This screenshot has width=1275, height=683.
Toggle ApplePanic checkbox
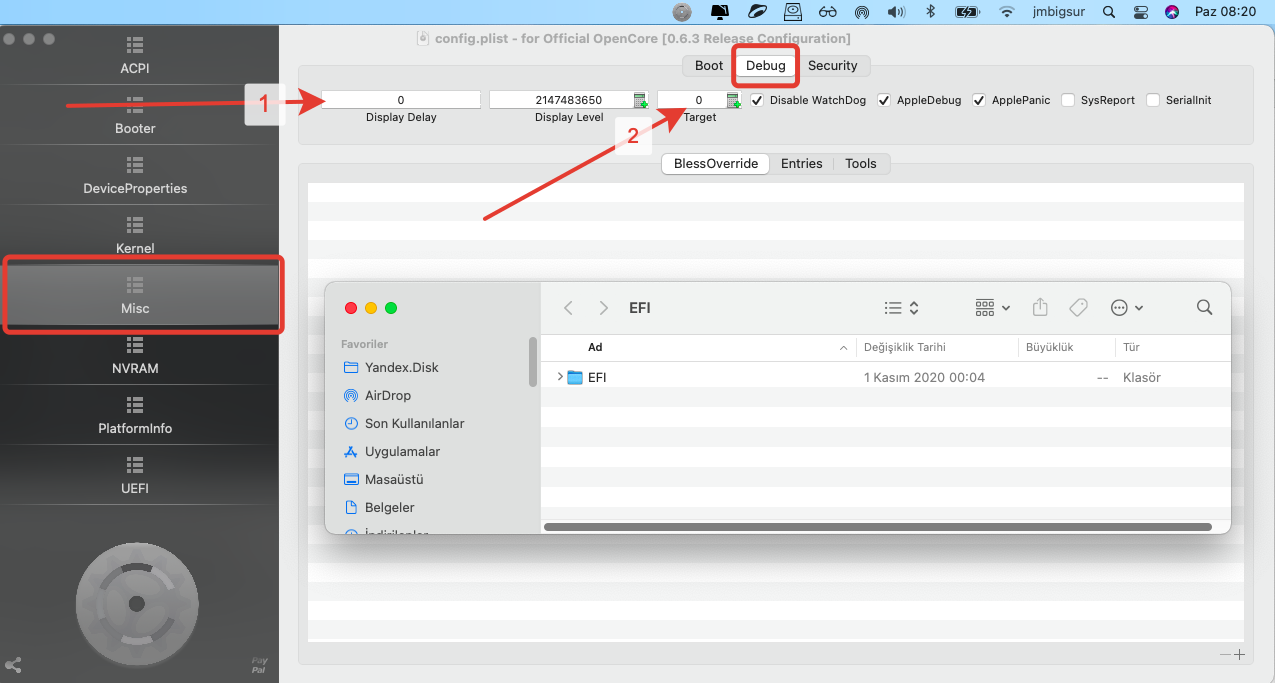979,100
